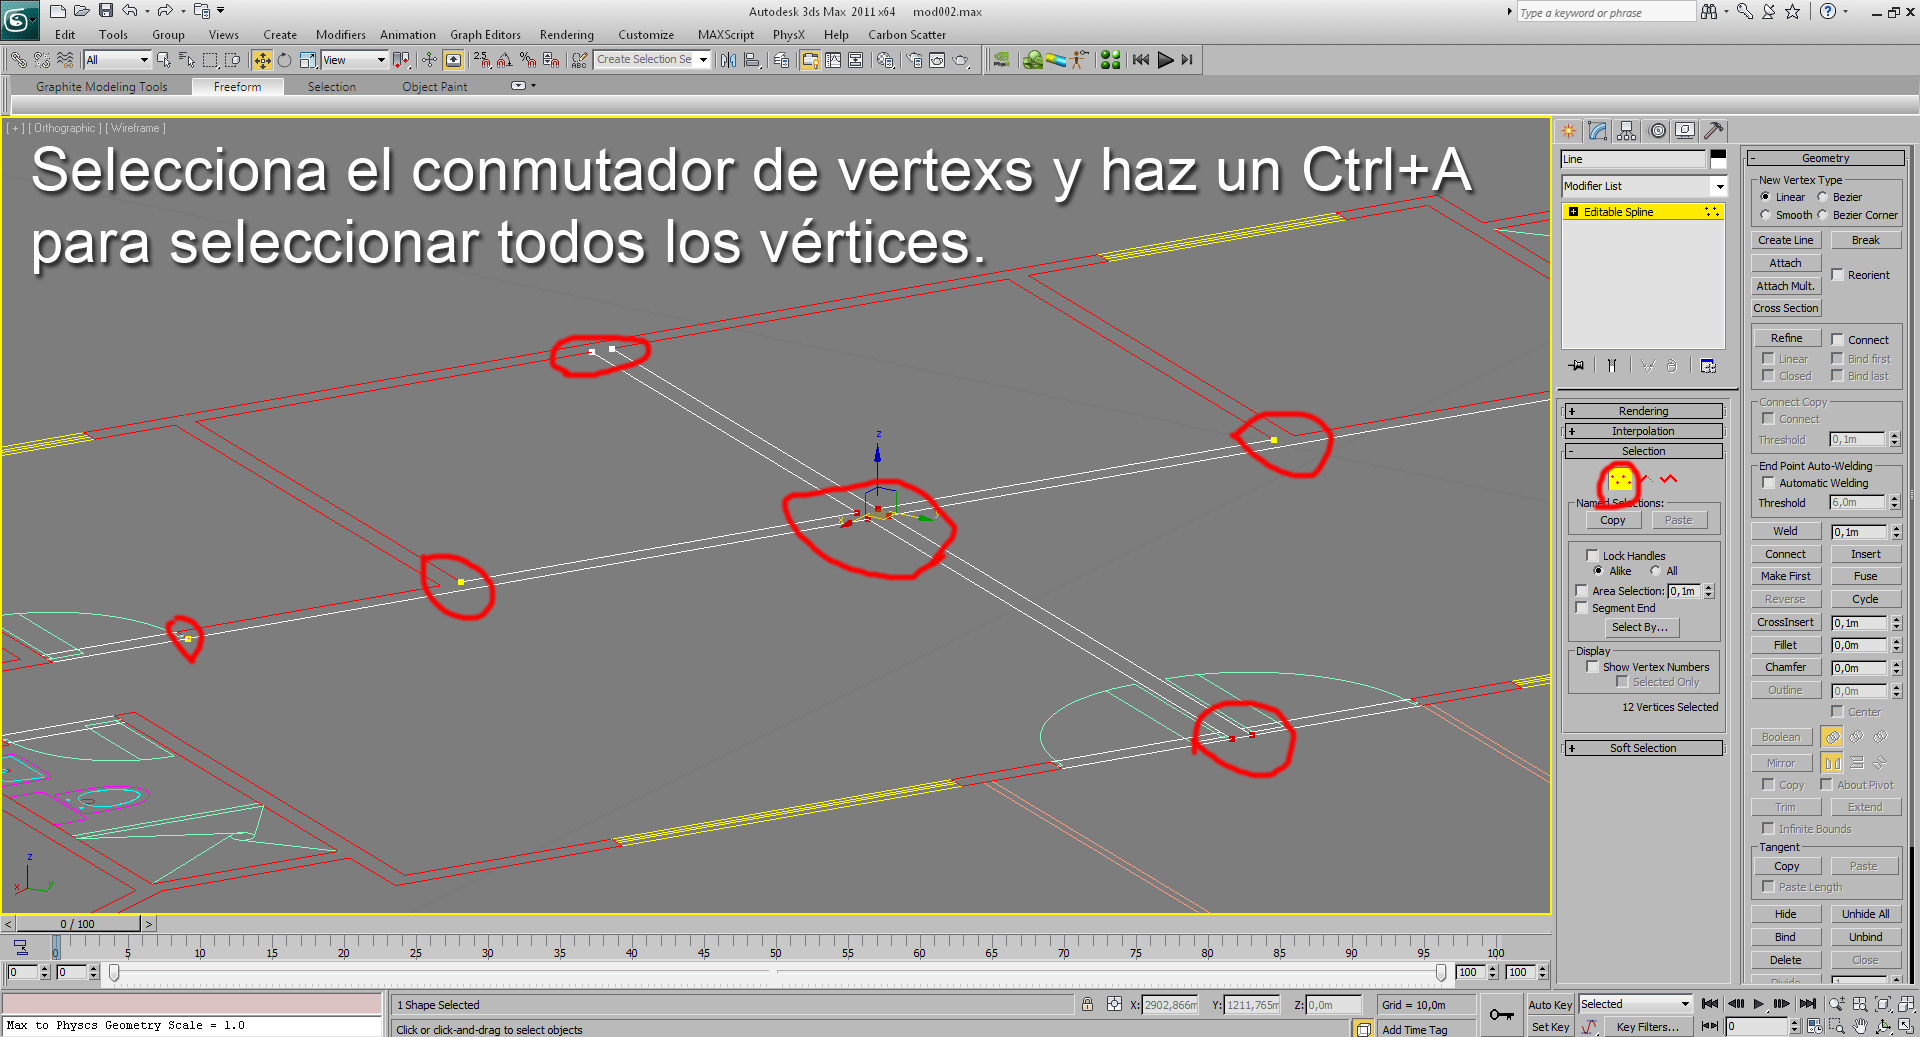Toggle the Snaps 2.5 magnet icon

(x=482, y=60)
